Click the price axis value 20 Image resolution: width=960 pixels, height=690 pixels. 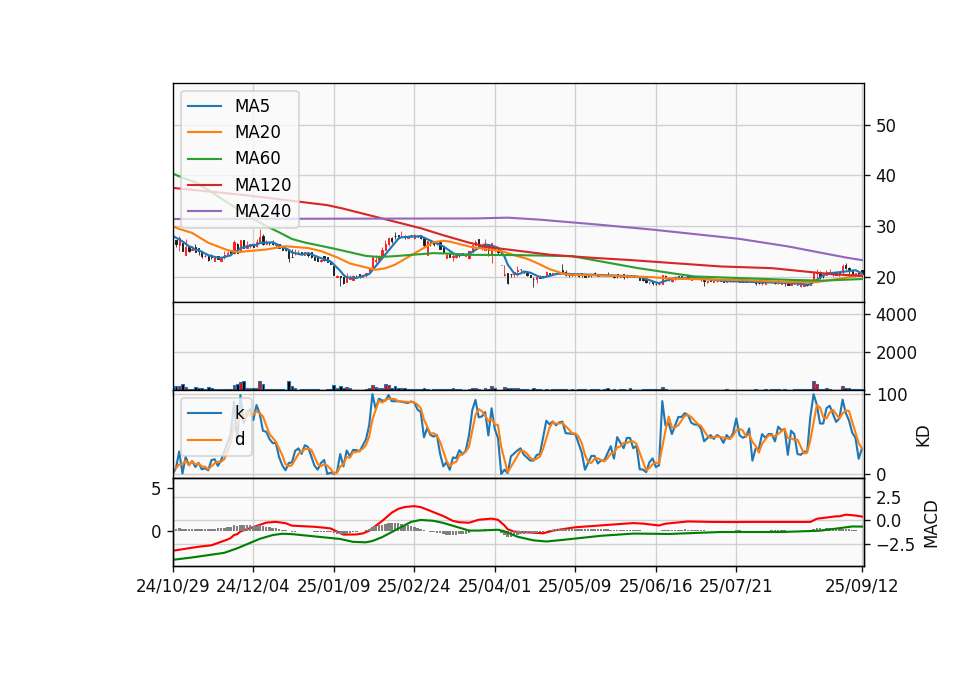[886, 278]
